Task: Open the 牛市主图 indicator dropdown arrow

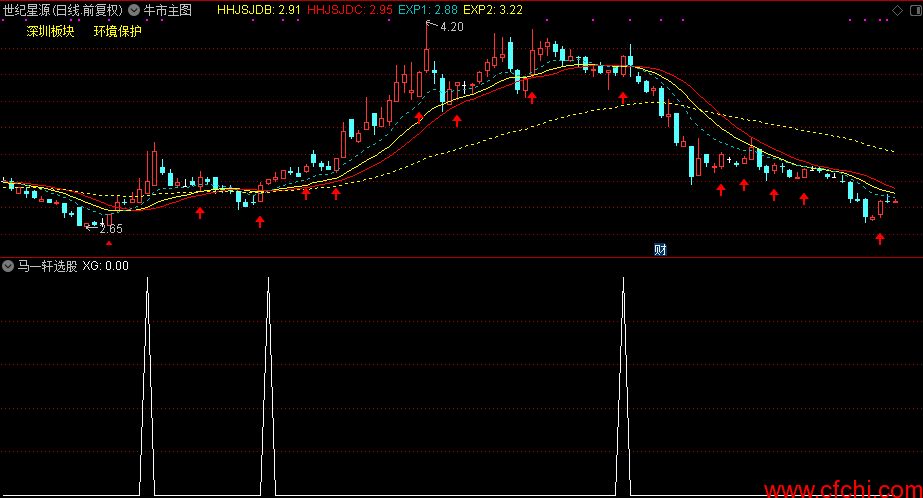Action: tap(134, 10)
